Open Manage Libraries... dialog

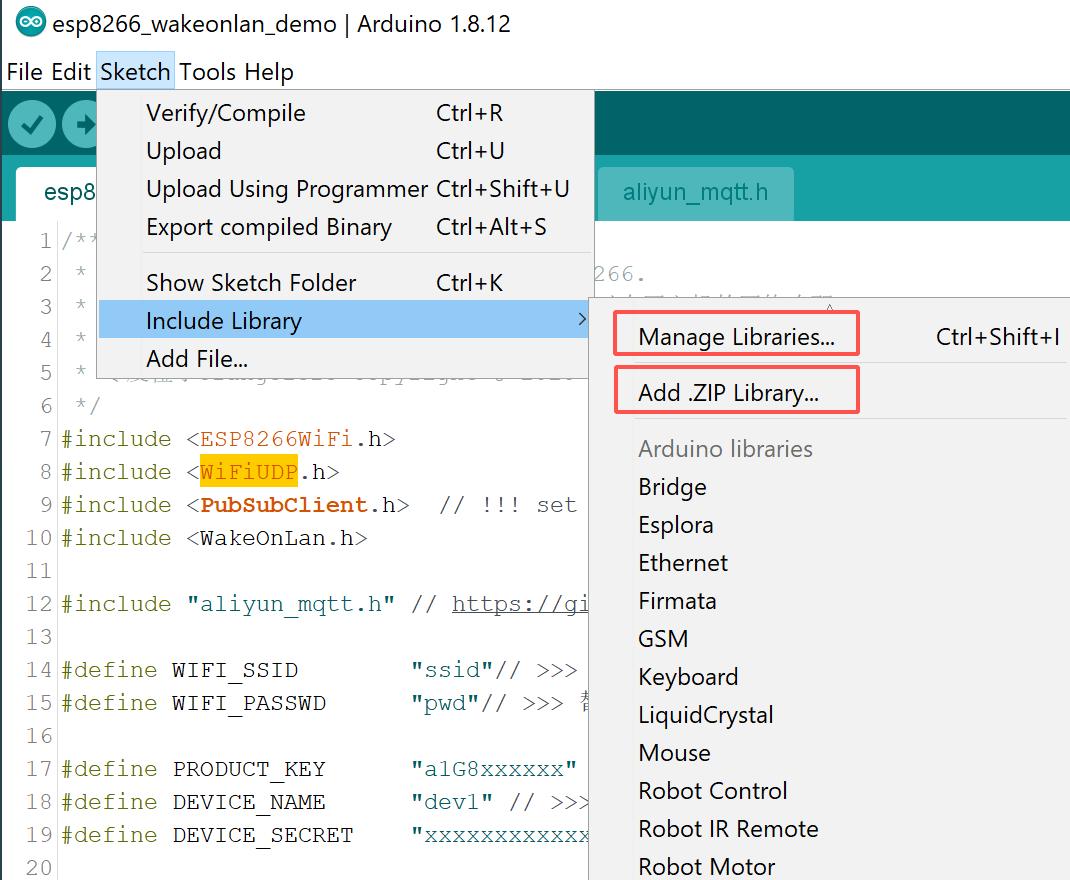tap(736, 337)
